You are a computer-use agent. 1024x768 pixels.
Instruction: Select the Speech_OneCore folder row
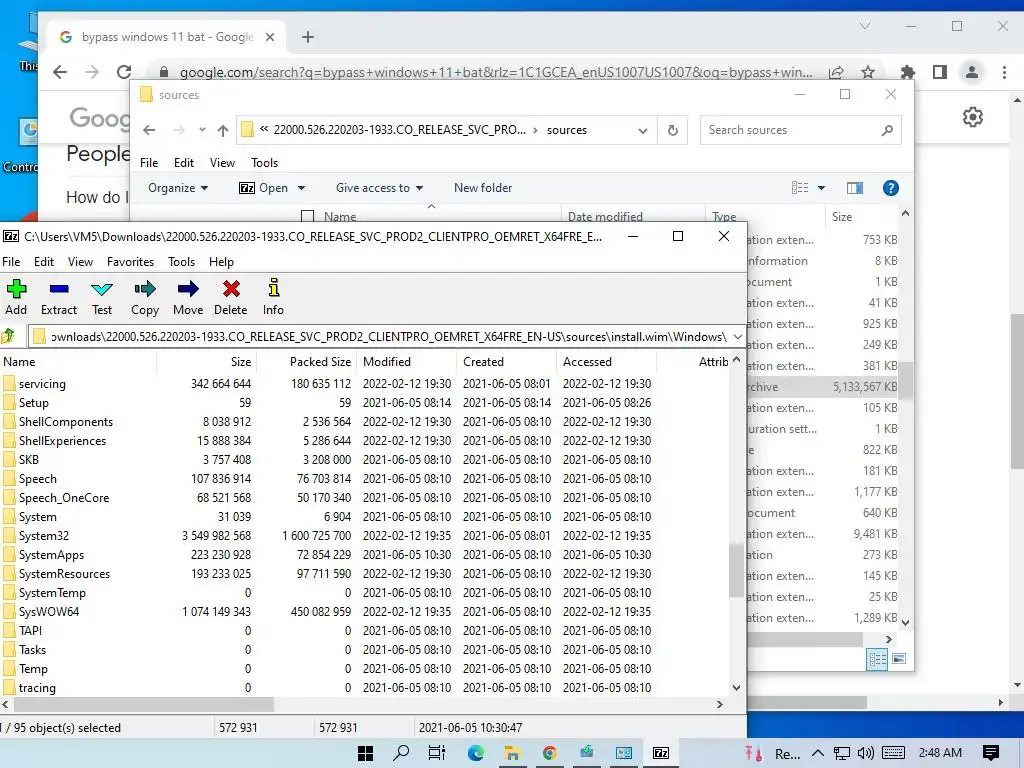coord(364,498)
